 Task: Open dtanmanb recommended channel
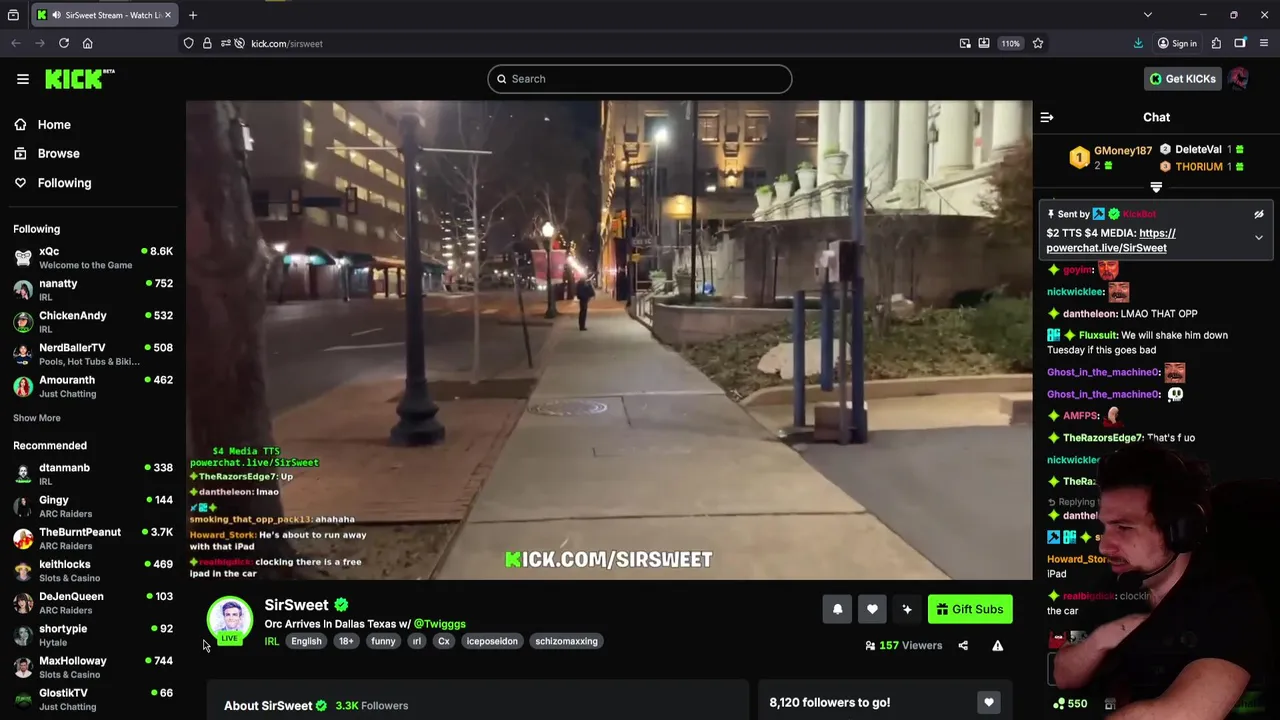93,474
